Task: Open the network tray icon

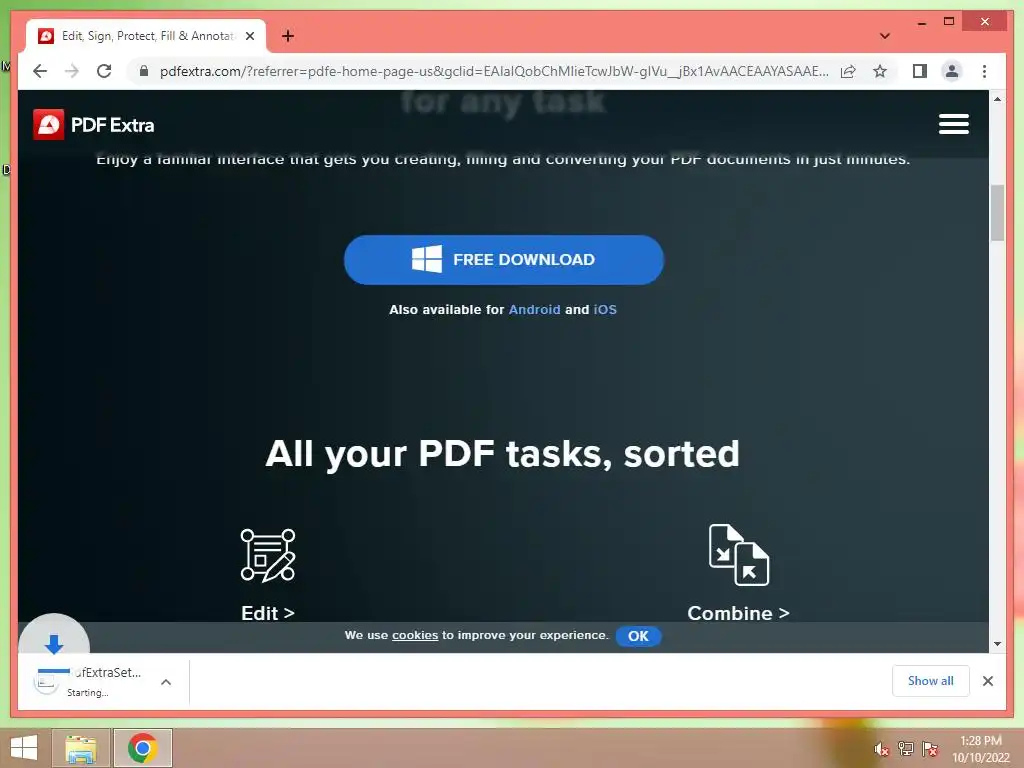Action: click(x=905, y=749)
